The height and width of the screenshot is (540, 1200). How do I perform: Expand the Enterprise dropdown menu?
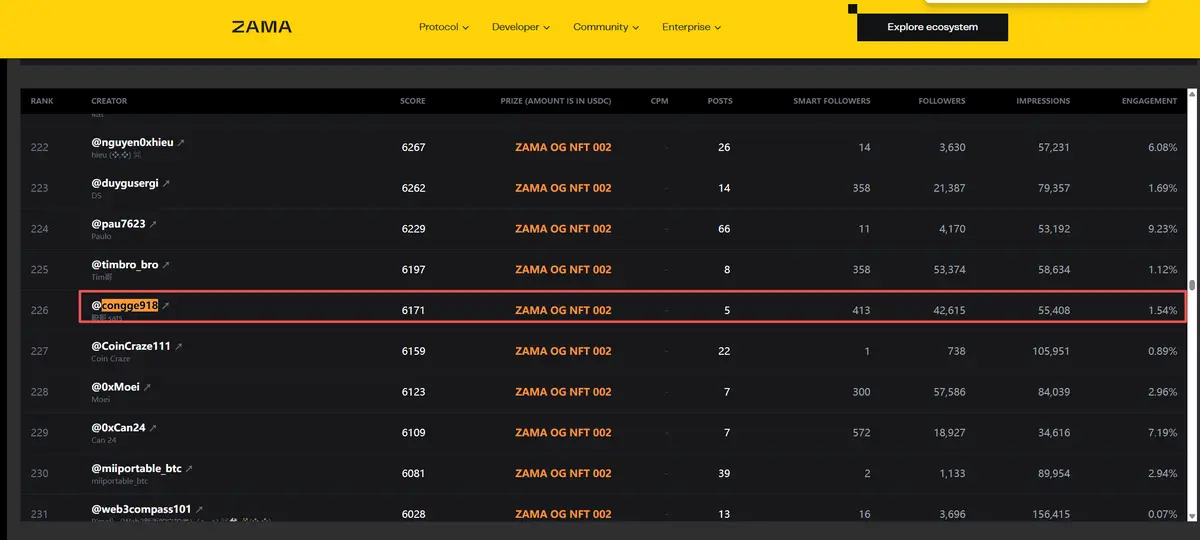(691, 27)
